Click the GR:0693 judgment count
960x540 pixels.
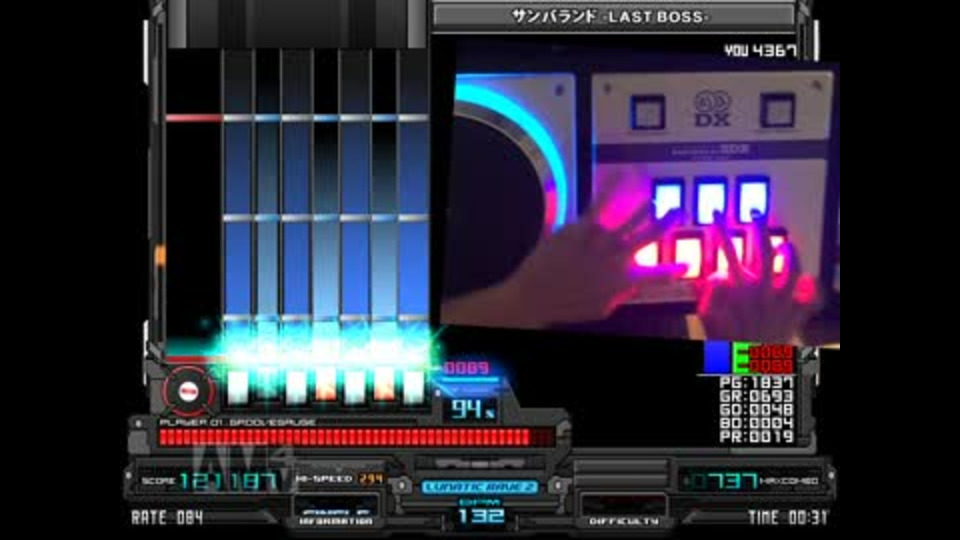757,397
